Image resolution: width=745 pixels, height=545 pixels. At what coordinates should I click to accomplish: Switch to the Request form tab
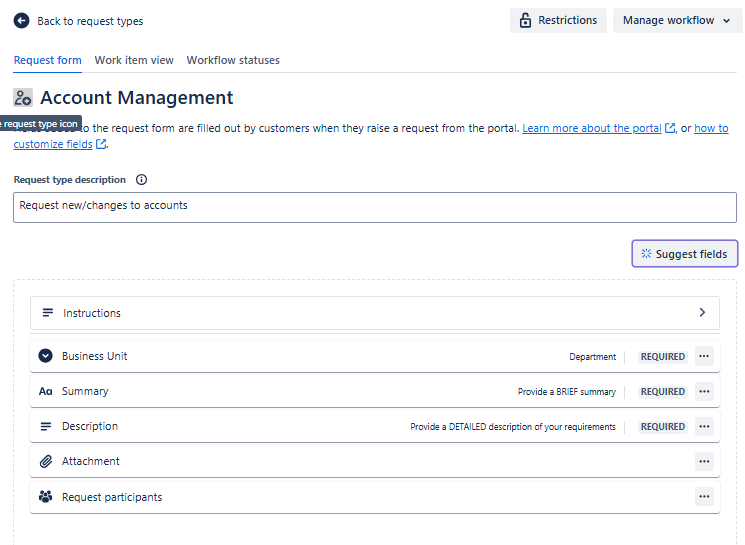click(48, 60)
